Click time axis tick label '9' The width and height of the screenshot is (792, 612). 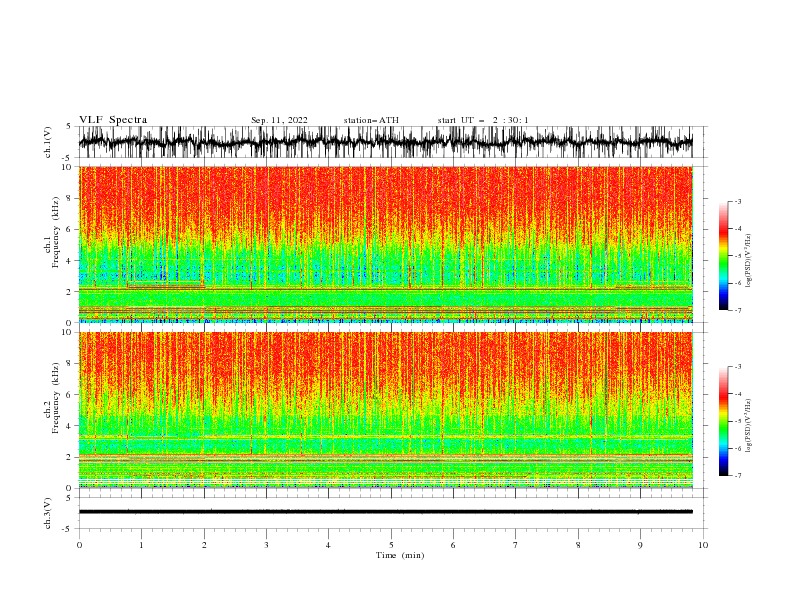[640, 545]
